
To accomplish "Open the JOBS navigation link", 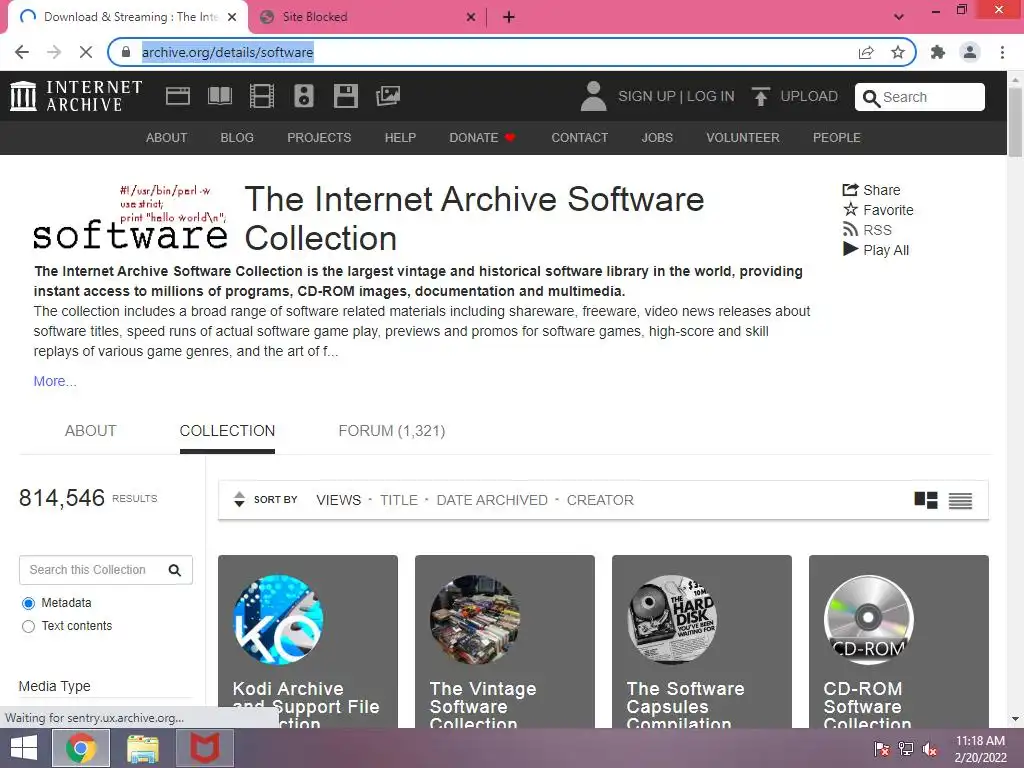I will [657, 138].
